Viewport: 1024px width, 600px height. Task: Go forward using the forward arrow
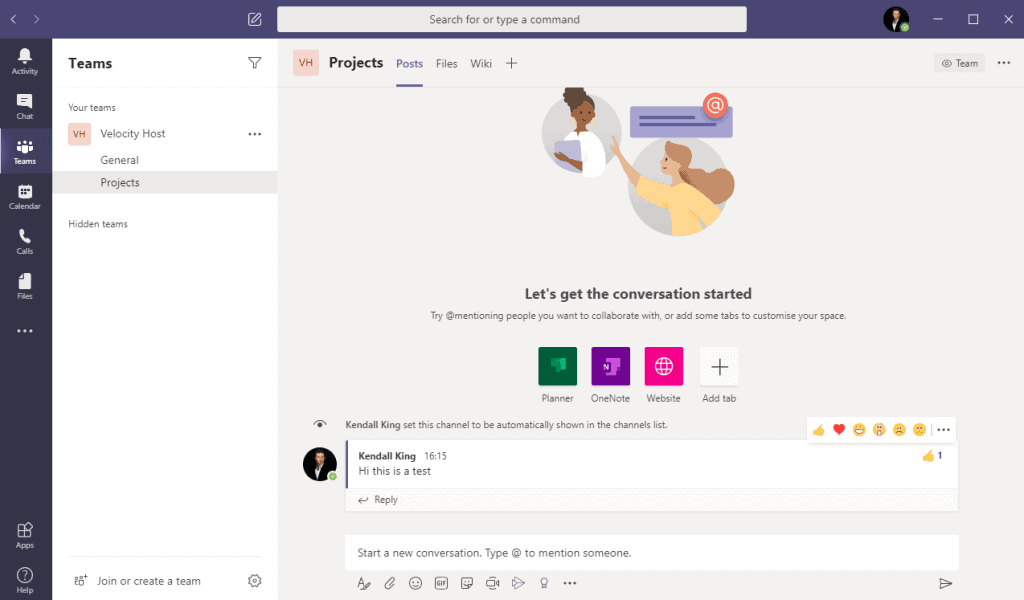(37, 20)
